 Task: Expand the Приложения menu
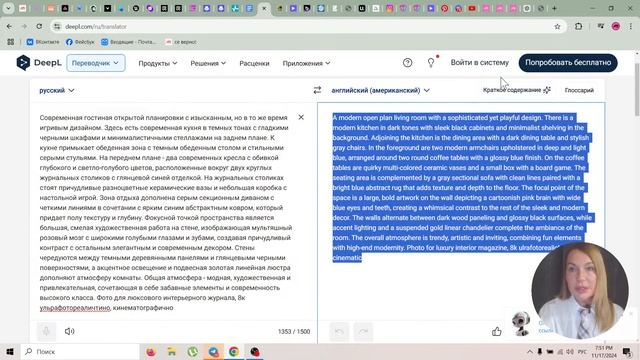click(306, 63)
